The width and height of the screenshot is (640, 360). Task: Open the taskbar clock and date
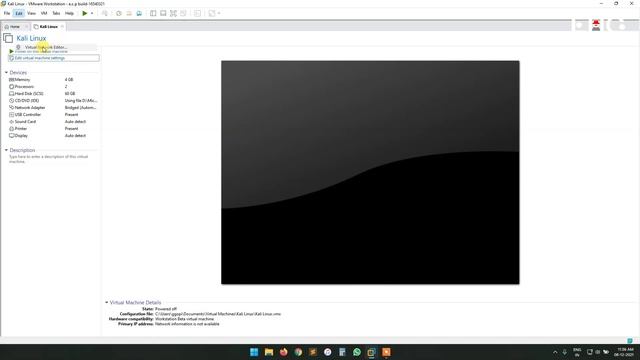pos(625,352)
